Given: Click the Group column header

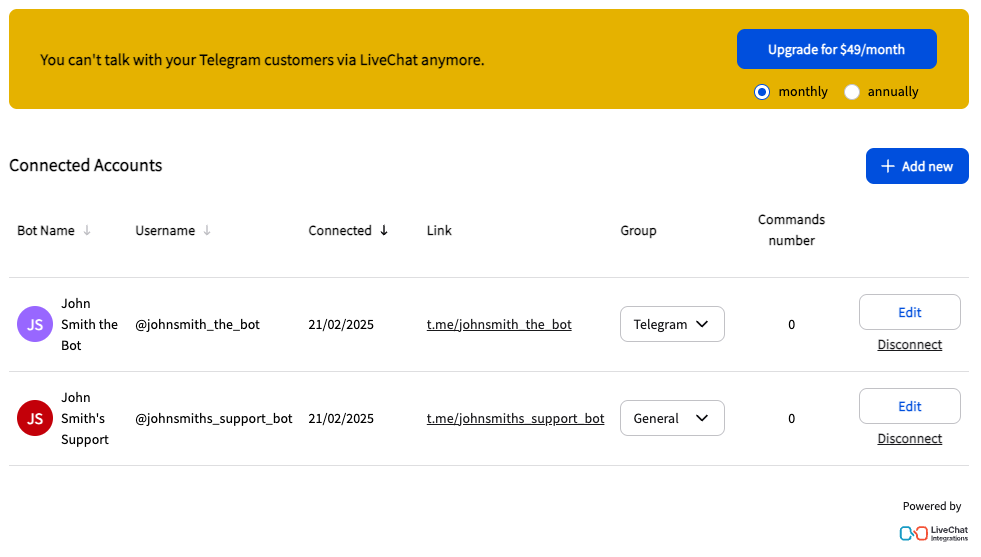Looking at the screenshot, I should [638, 230].
